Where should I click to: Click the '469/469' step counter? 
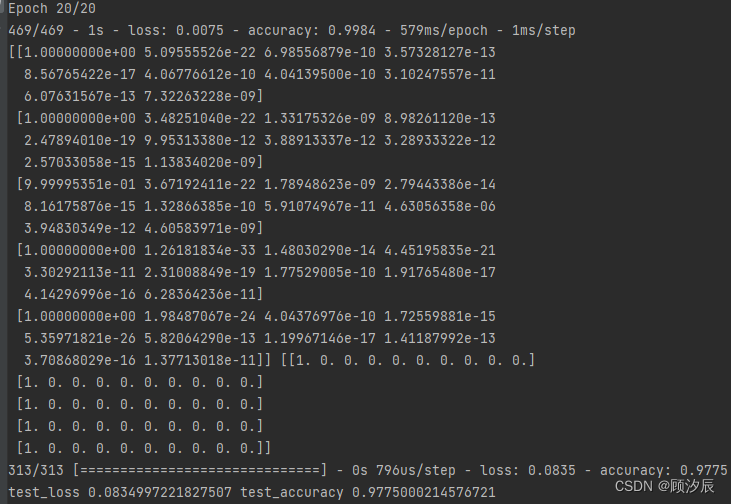(34, 31)
